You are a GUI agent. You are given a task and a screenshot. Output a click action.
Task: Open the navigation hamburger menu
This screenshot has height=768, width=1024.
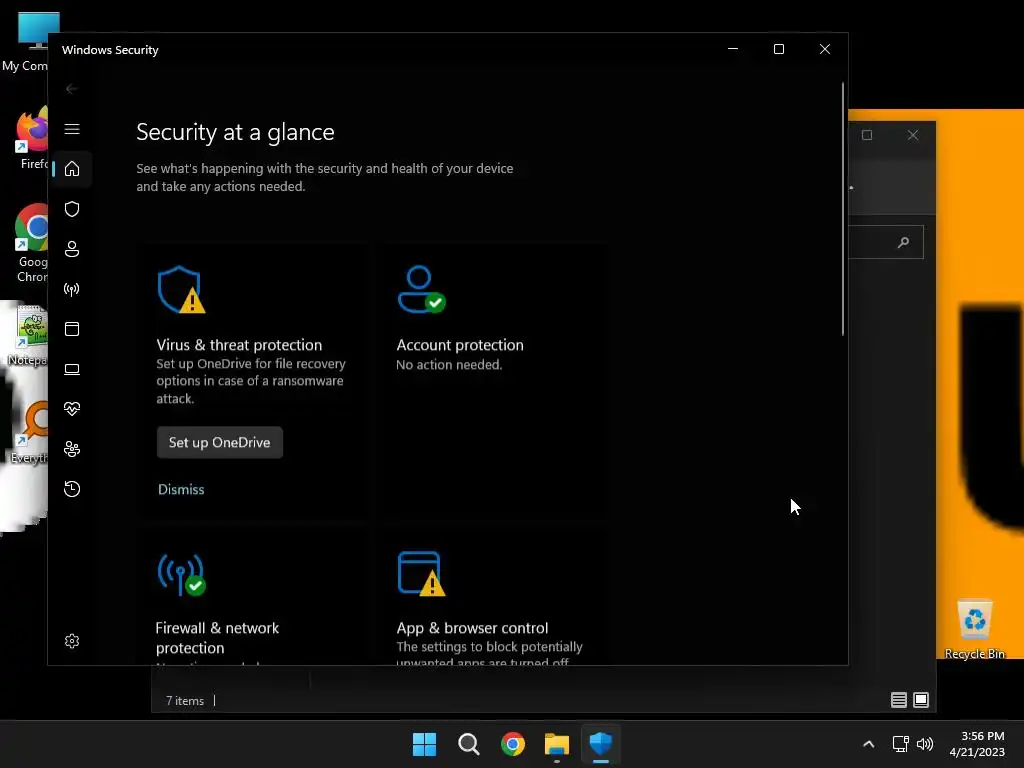[72, 129]
